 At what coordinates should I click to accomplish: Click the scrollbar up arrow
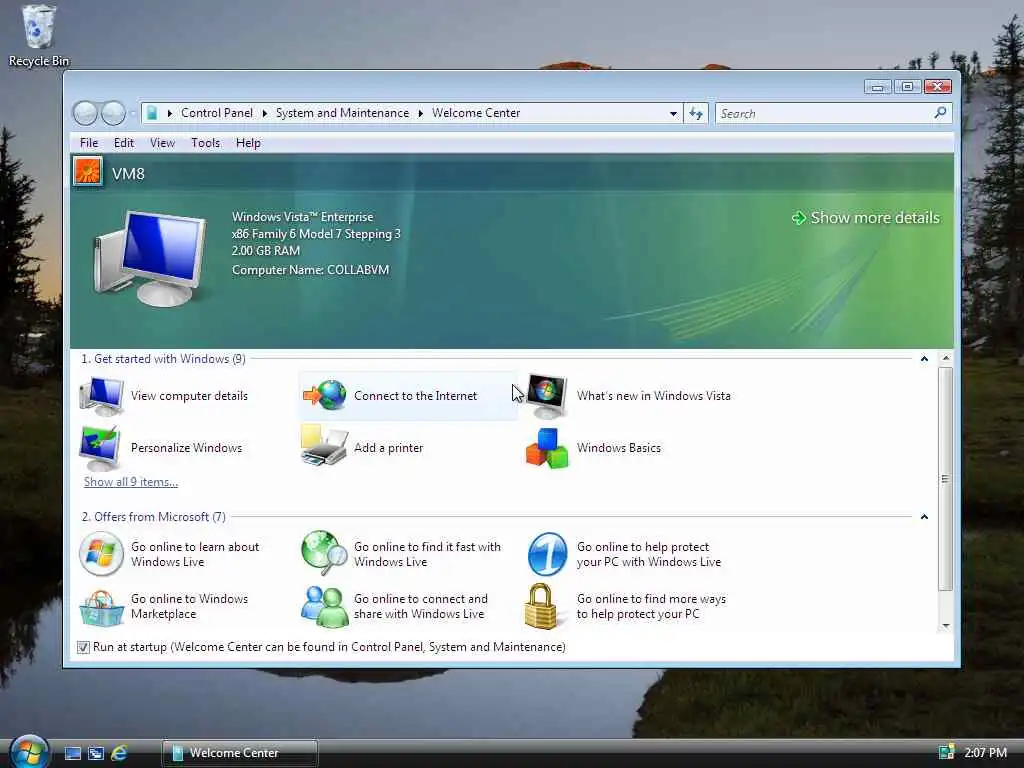coord(945,359)
